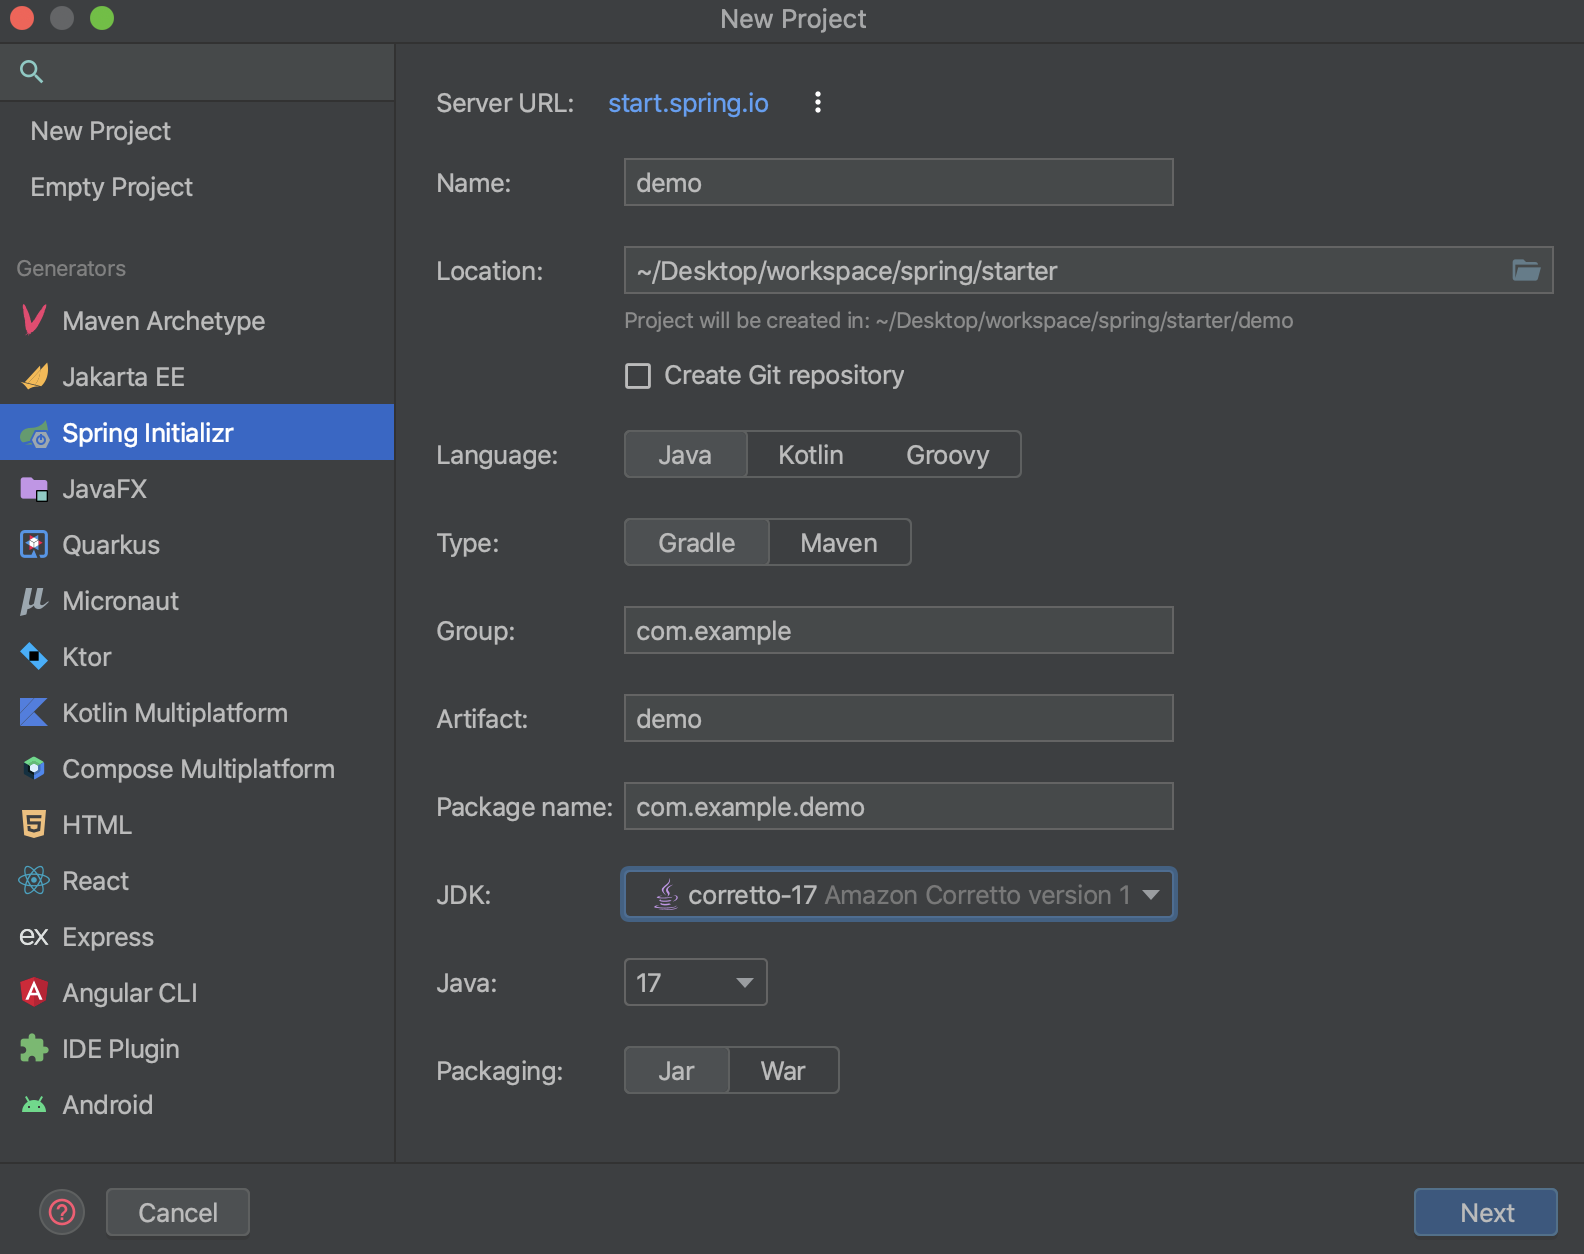Open the start.spring.io server link
1584x1254 pixels.
point(688,103)
